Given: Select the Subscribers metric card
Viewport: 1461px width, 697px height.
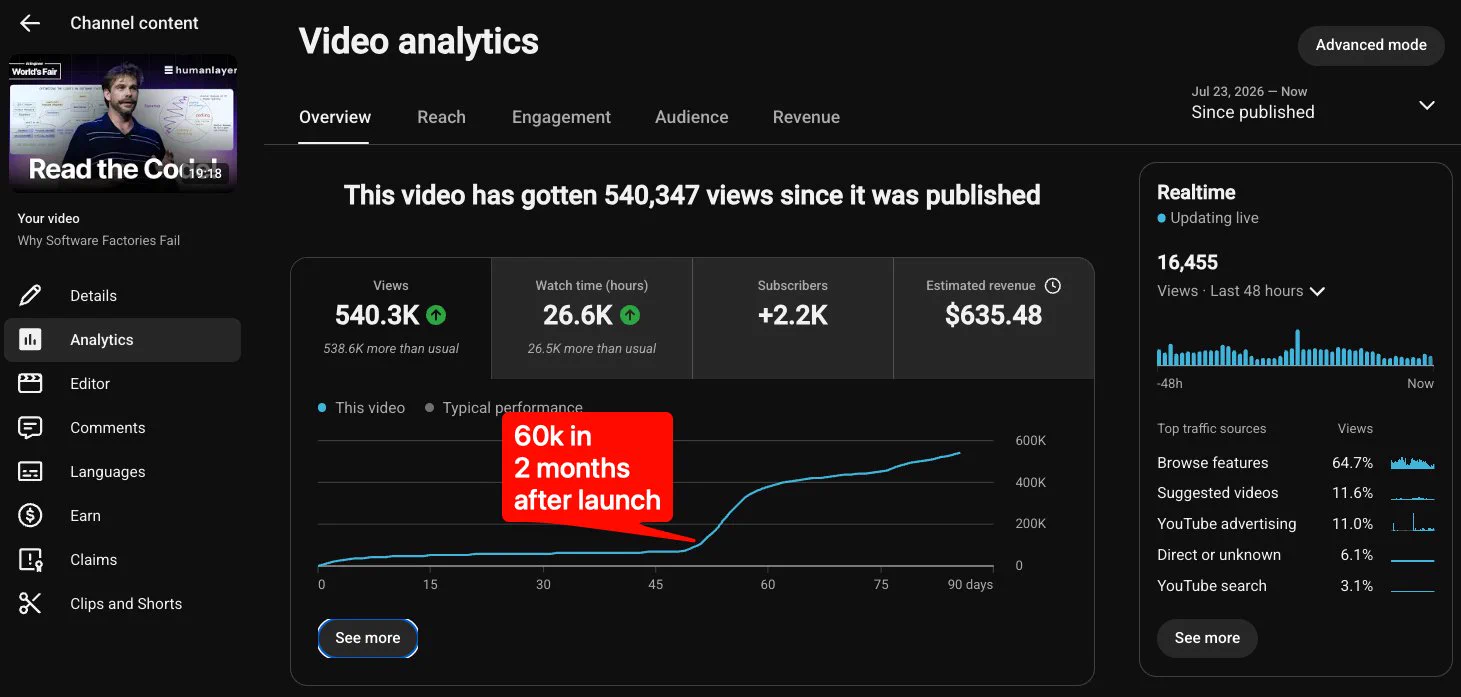Looking at the screenshot, I should [793, 318].
